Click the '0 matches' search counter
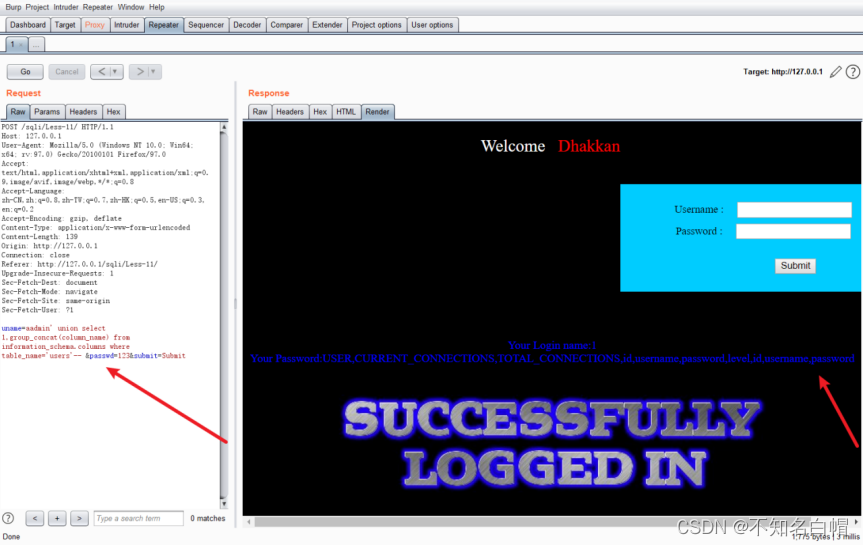Screen dimensions: 863x546 [x=207, y=518]
